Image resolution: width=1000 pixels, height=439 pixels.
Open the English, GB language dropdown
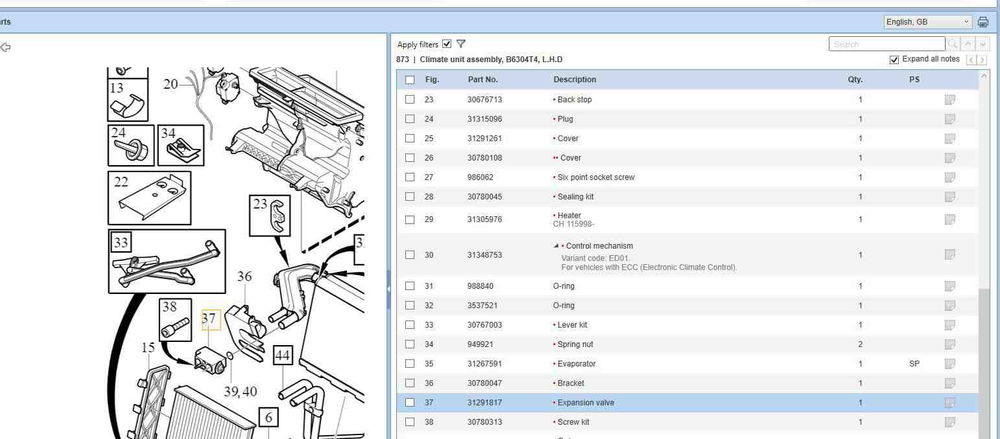[x=927, y=21]
